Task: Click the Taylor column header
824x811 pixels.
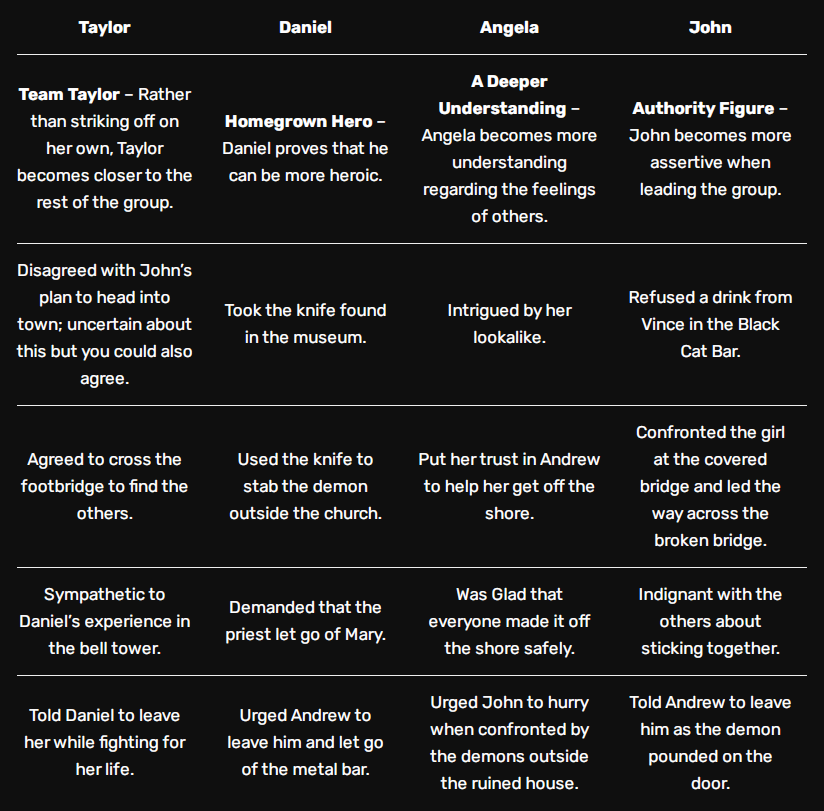Action: [x=105, y=27]
